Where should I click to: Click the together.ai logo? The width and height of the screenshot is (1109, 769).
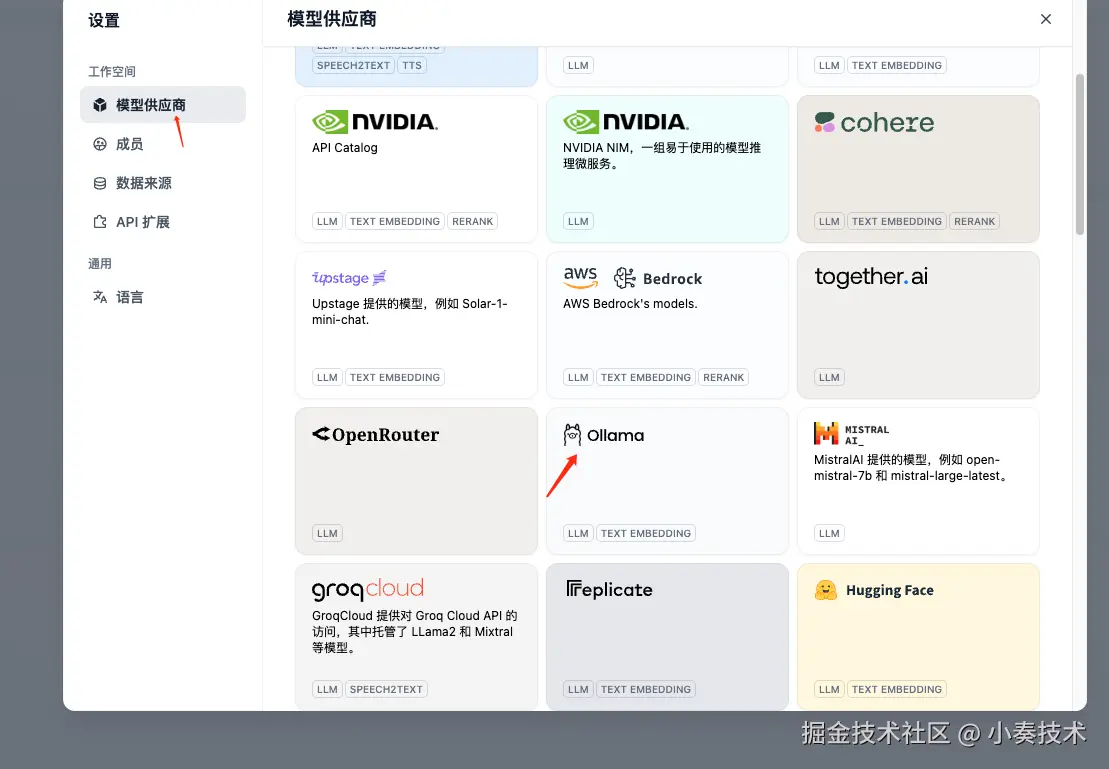(871, 277)
